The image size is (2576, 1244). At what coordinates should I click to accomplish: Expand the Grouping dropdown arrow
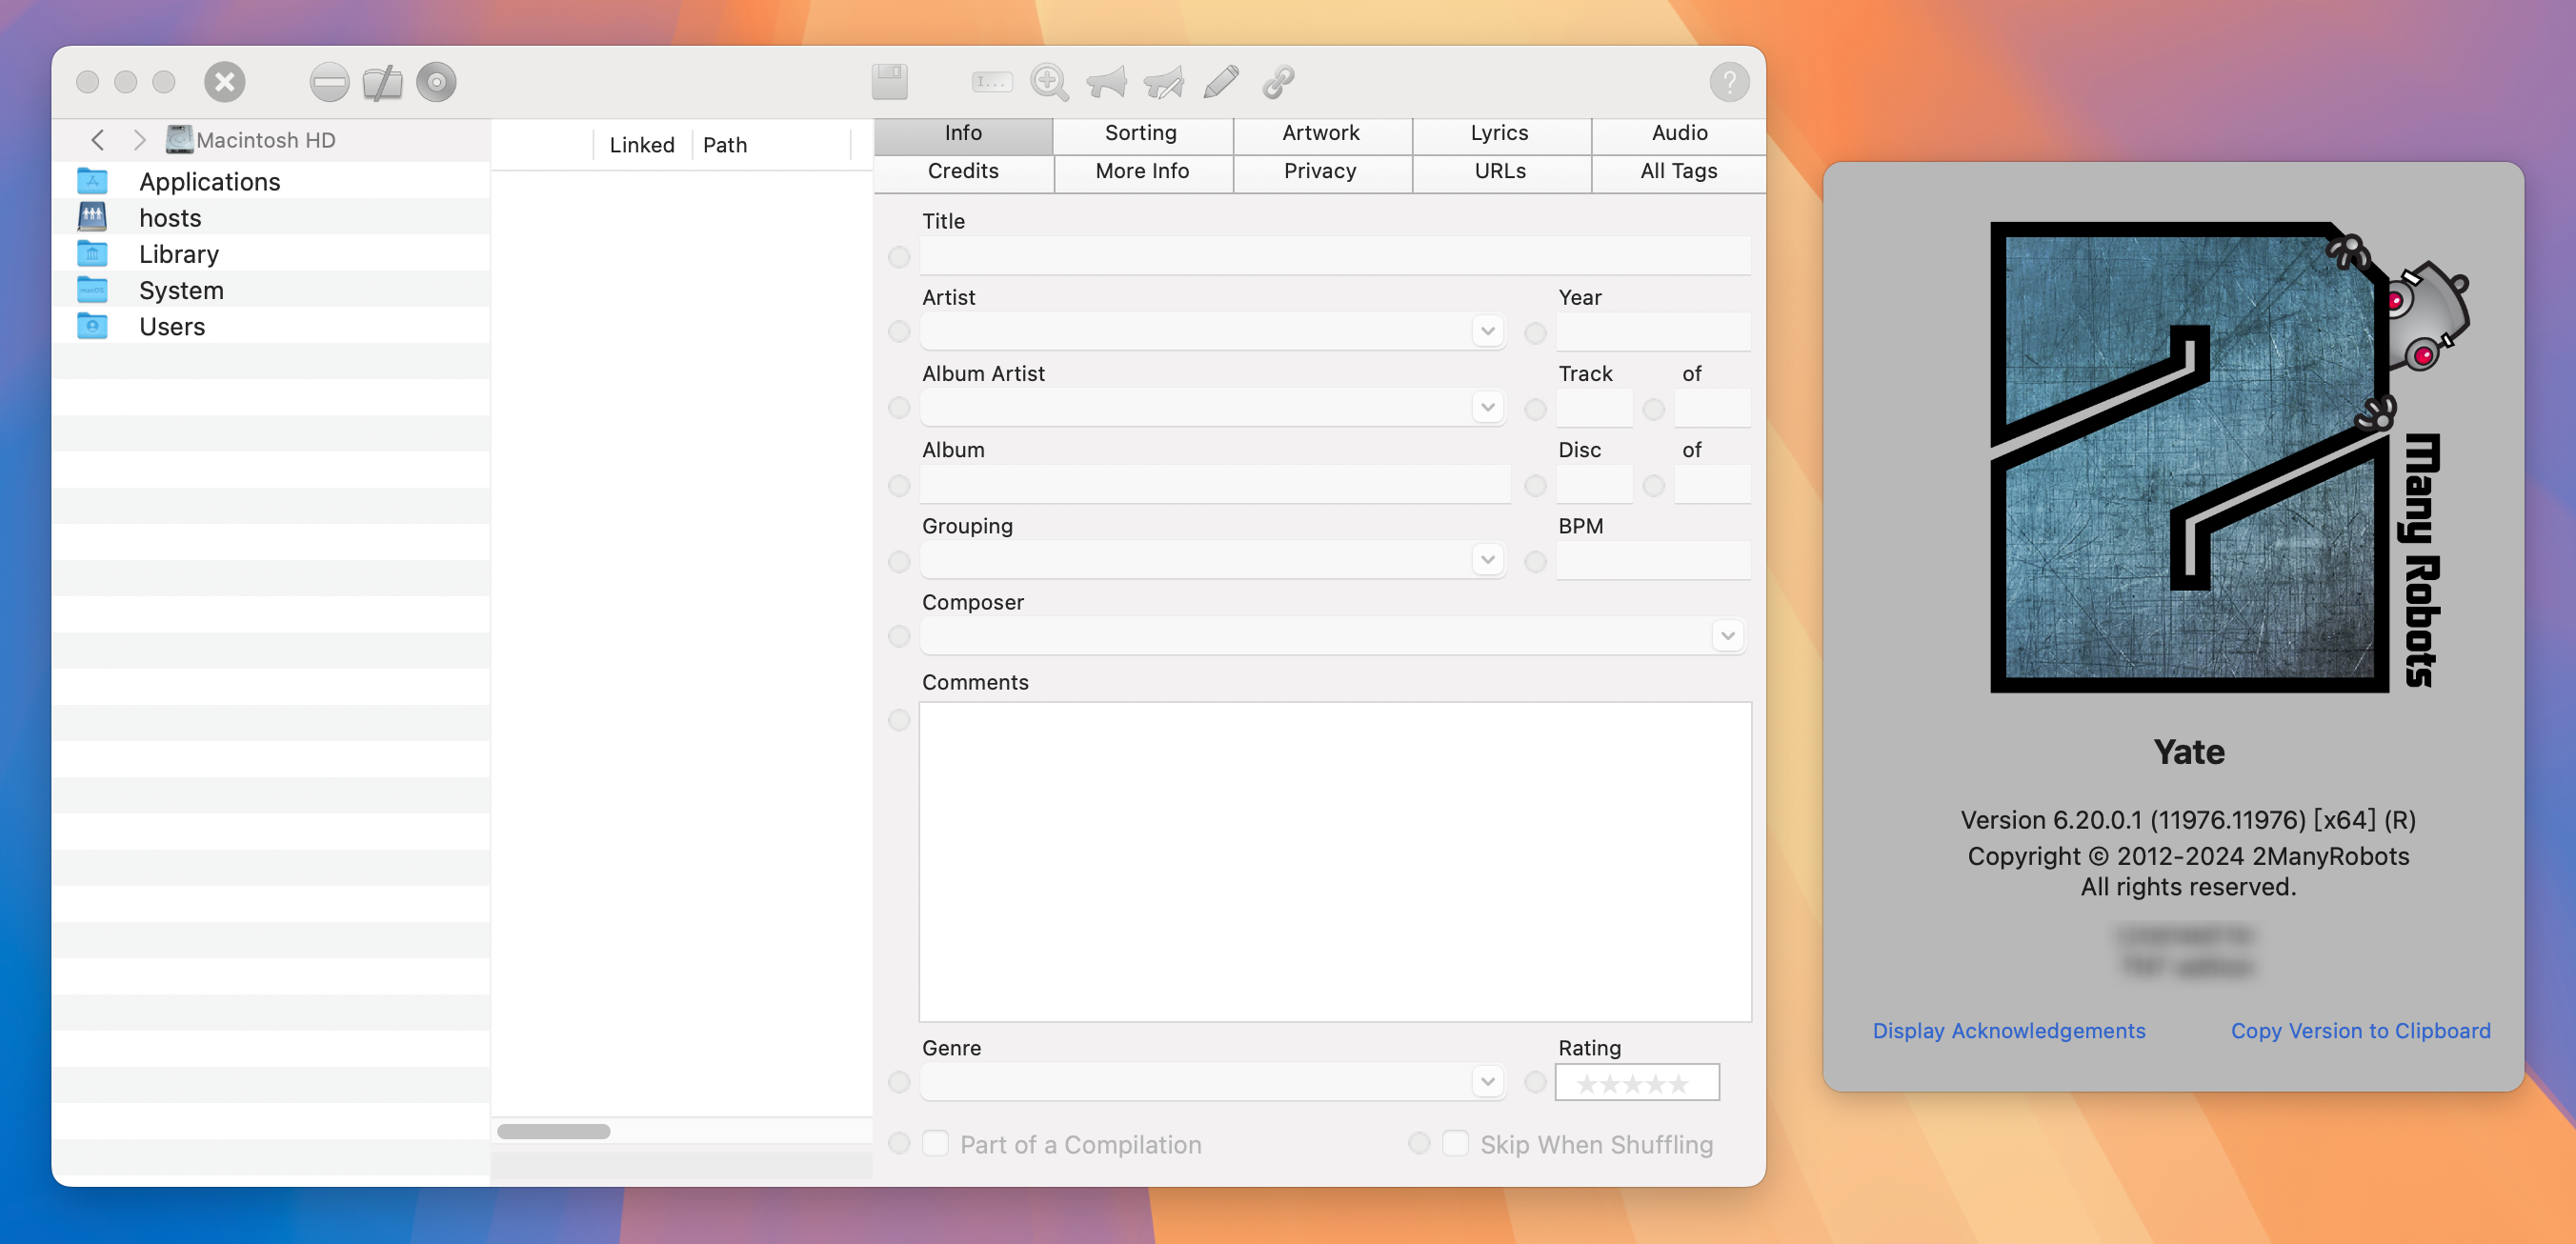(1487, 560)
